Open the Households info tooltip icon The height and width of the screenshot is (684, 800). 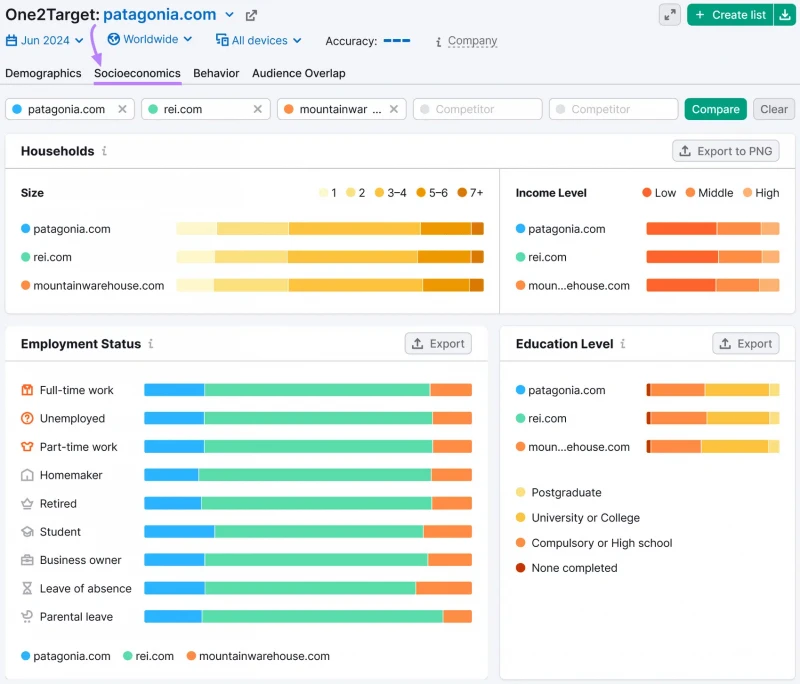(x=104, y=151)
